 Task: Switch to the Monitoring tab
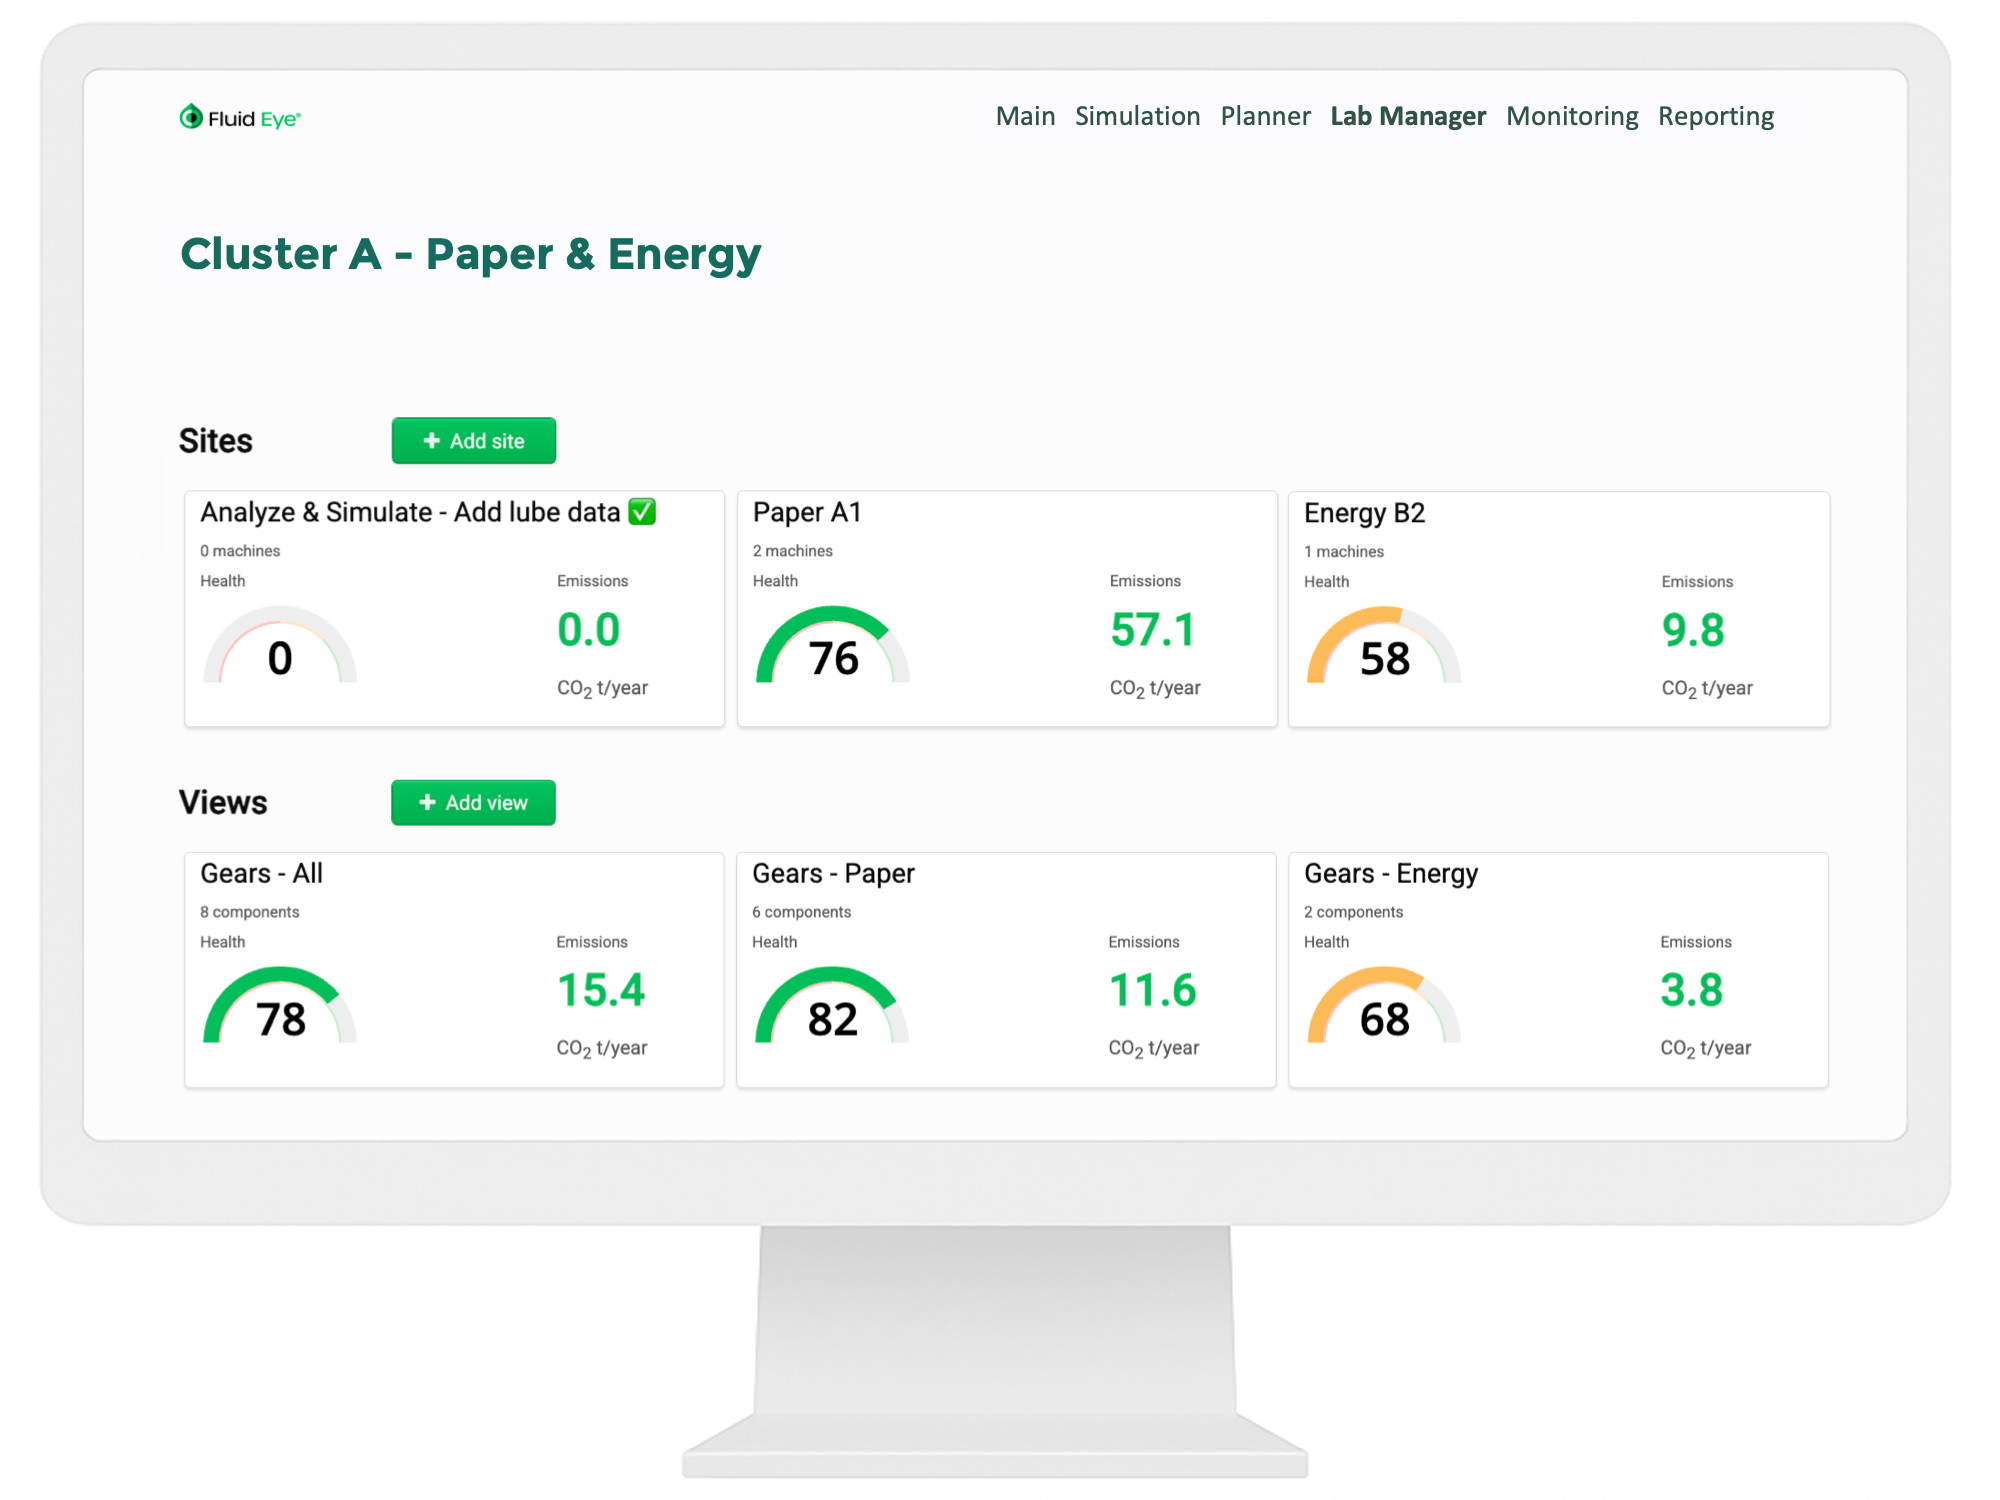[1571, 116]
